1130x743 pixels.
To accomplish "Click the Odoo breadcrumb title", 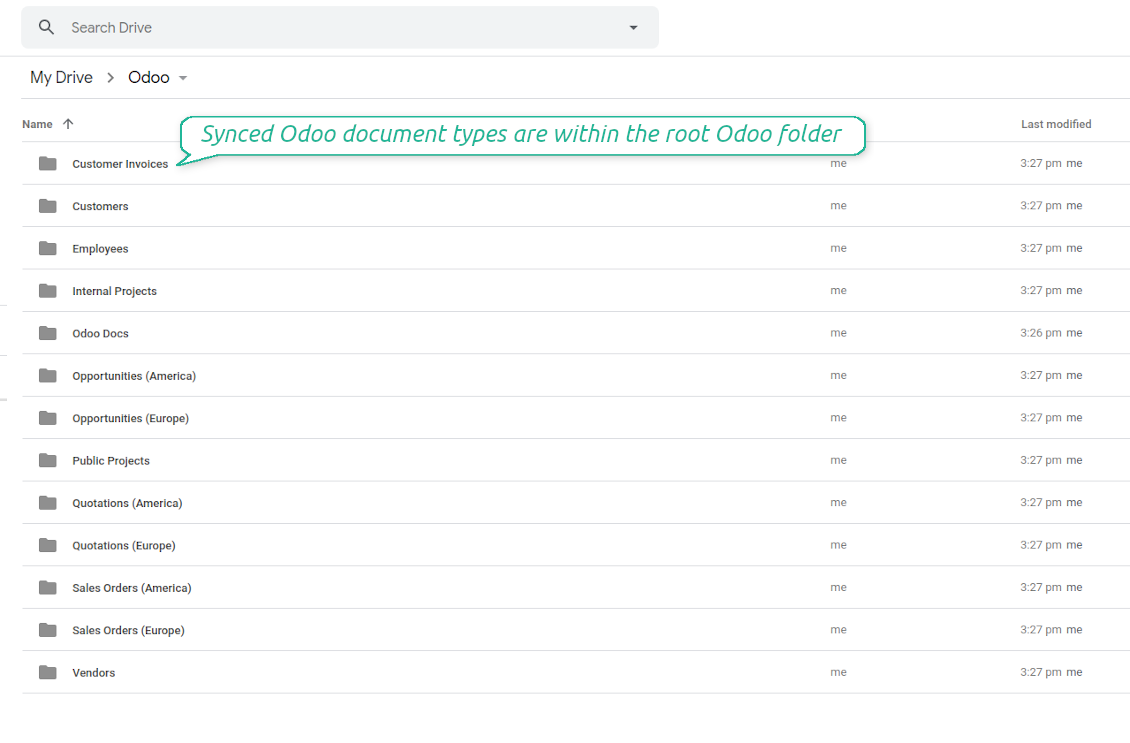I will pos(148,77).
